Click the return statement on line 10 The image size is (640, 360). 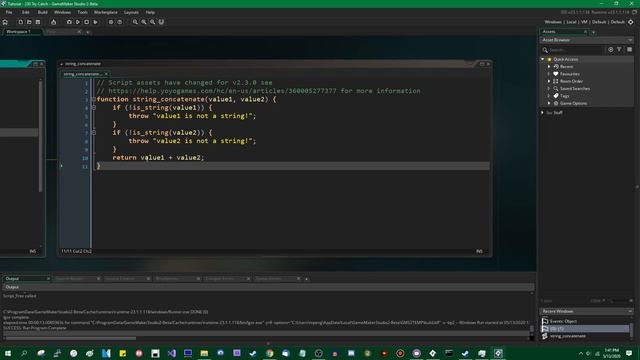(158, 158)
